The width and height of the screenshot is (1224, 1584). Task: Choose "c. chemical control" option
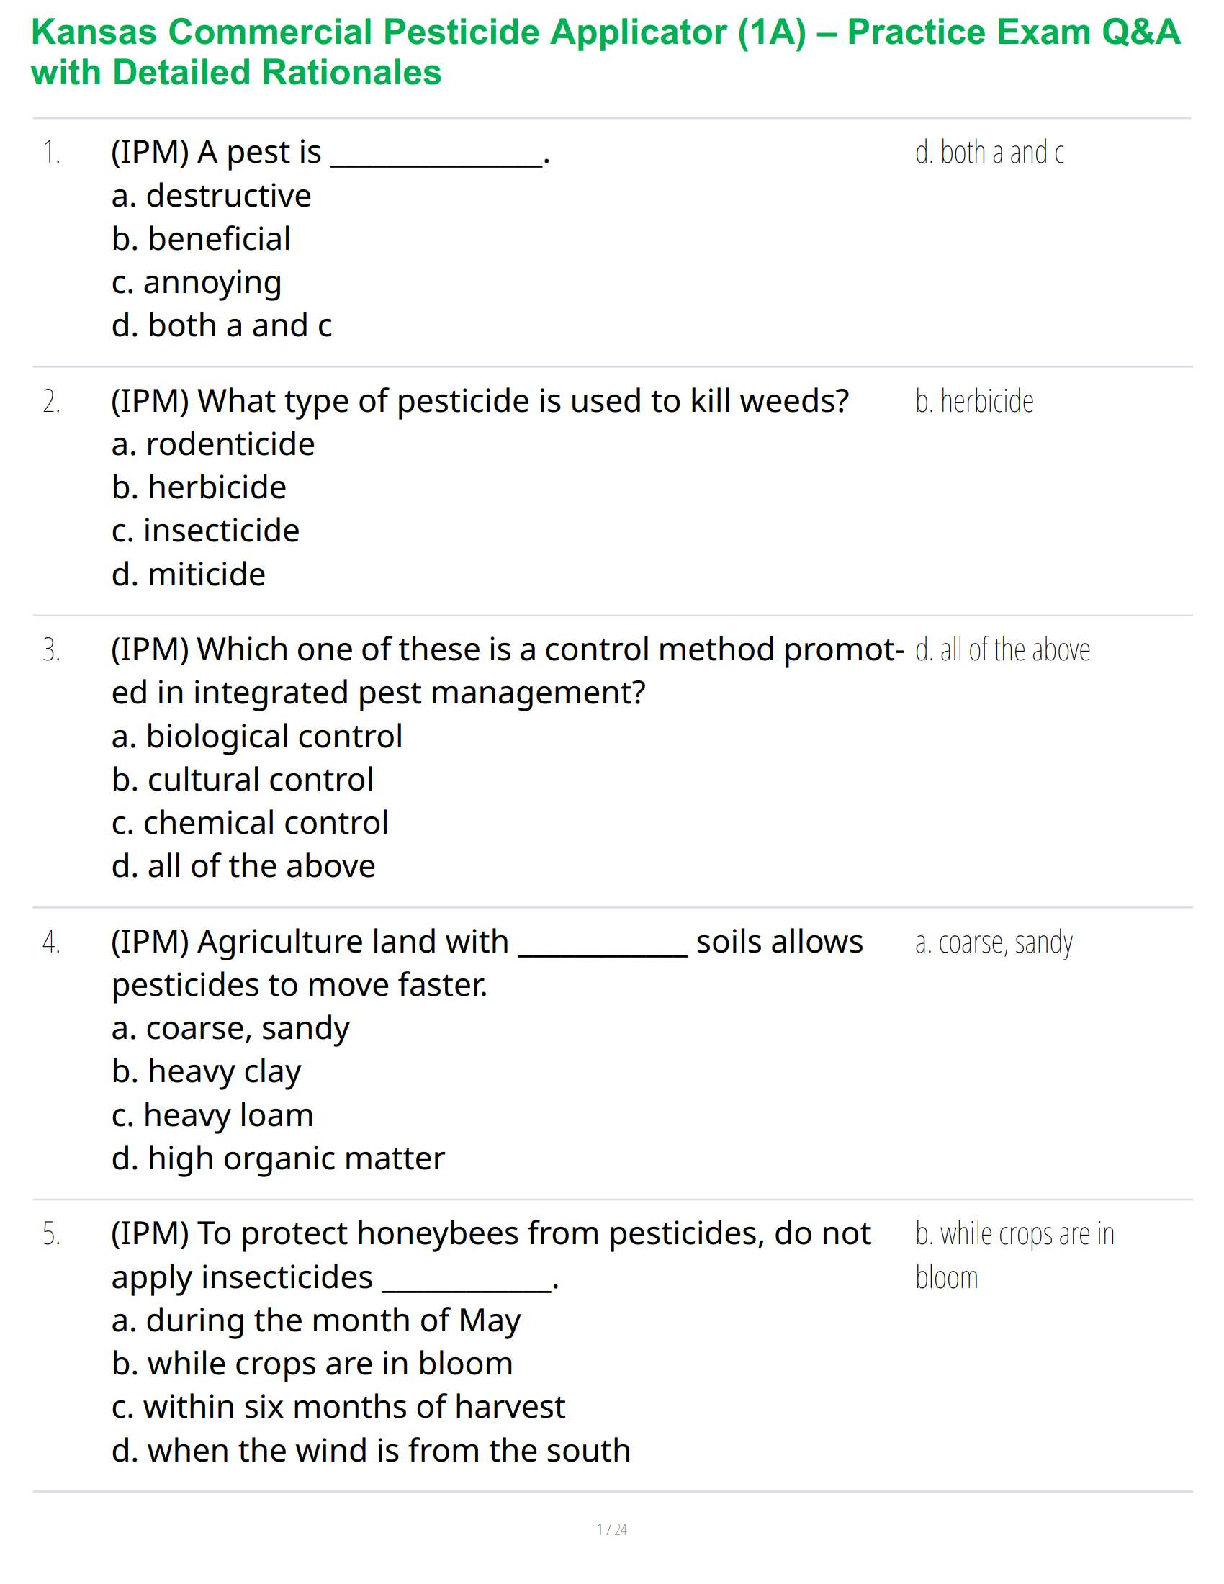(x=250, y=823)
